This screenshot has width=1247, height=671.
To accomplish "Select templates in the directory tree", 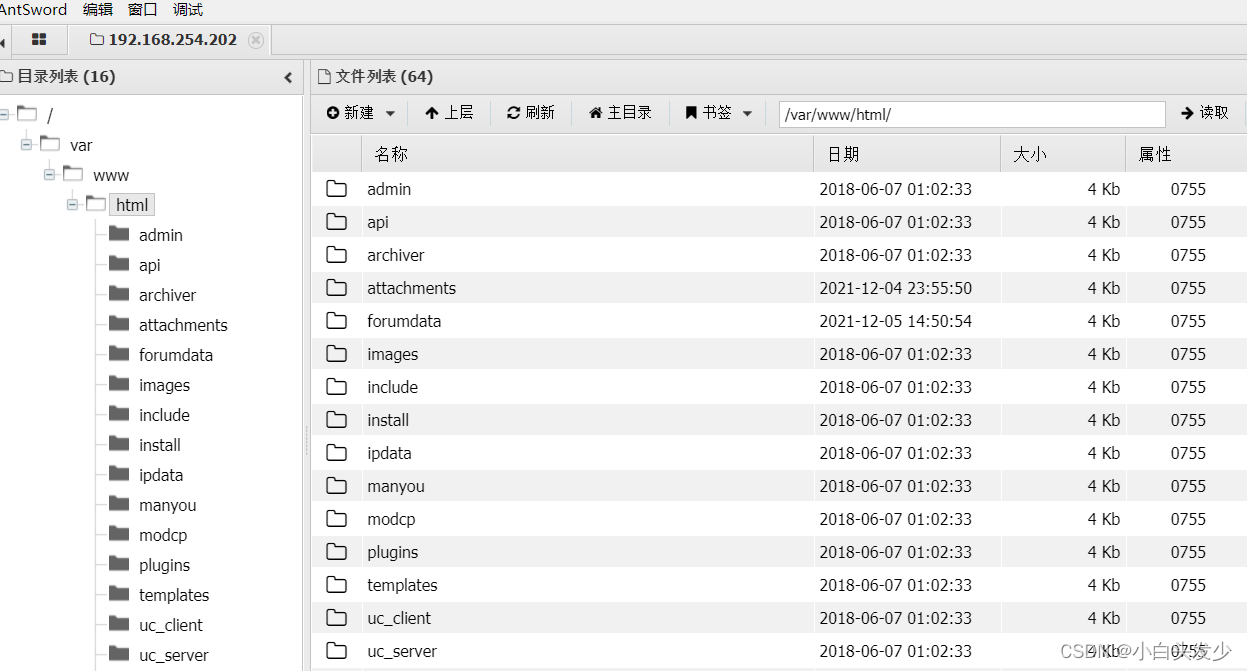I will pyautogui.click(x=174, y=595).
